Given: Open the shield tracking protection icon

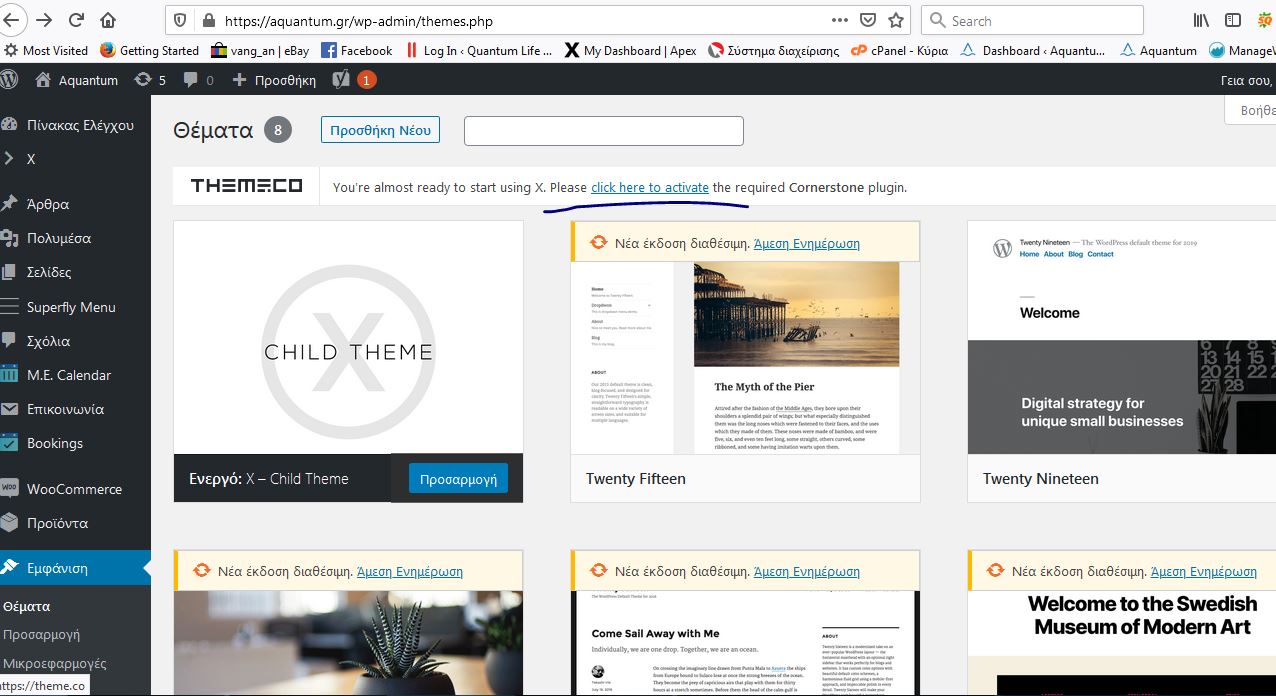Looking at the screenshot, I should point(180,20).
